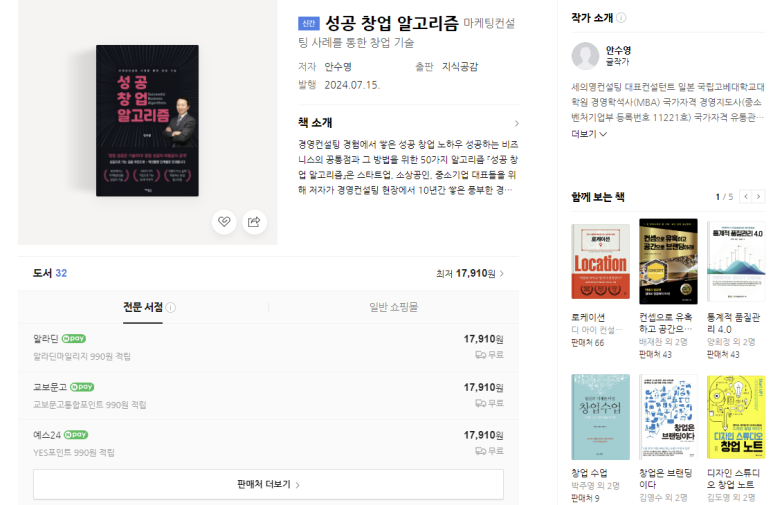This screenshot has height=505, width=773.
Task: Click 교보문고 price 17,910원
Action: (483, 388)
